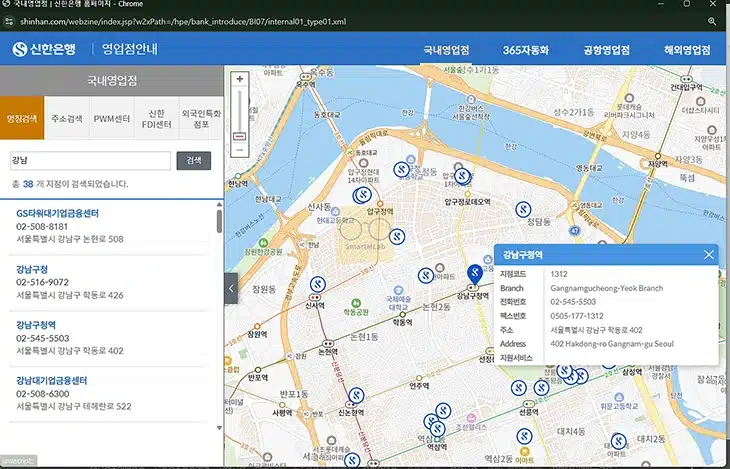Click the Chrome site info icon beside URL
730x469 pixels.
click(x=8, y=21)
